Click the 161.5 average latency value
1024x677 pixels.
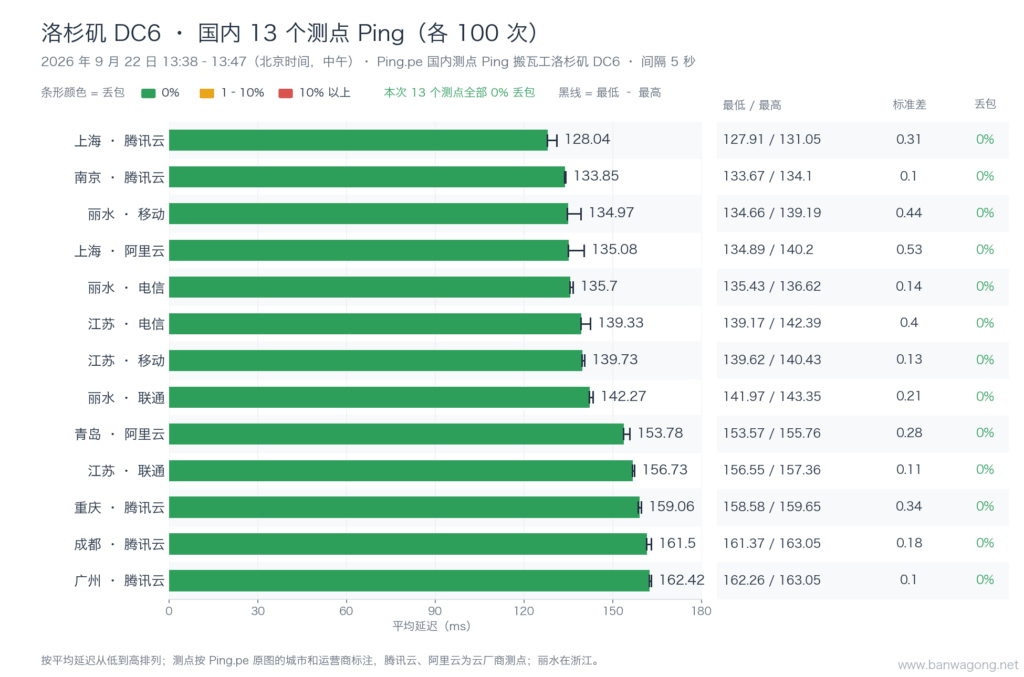pyautogui.click(x=677, y=543)
